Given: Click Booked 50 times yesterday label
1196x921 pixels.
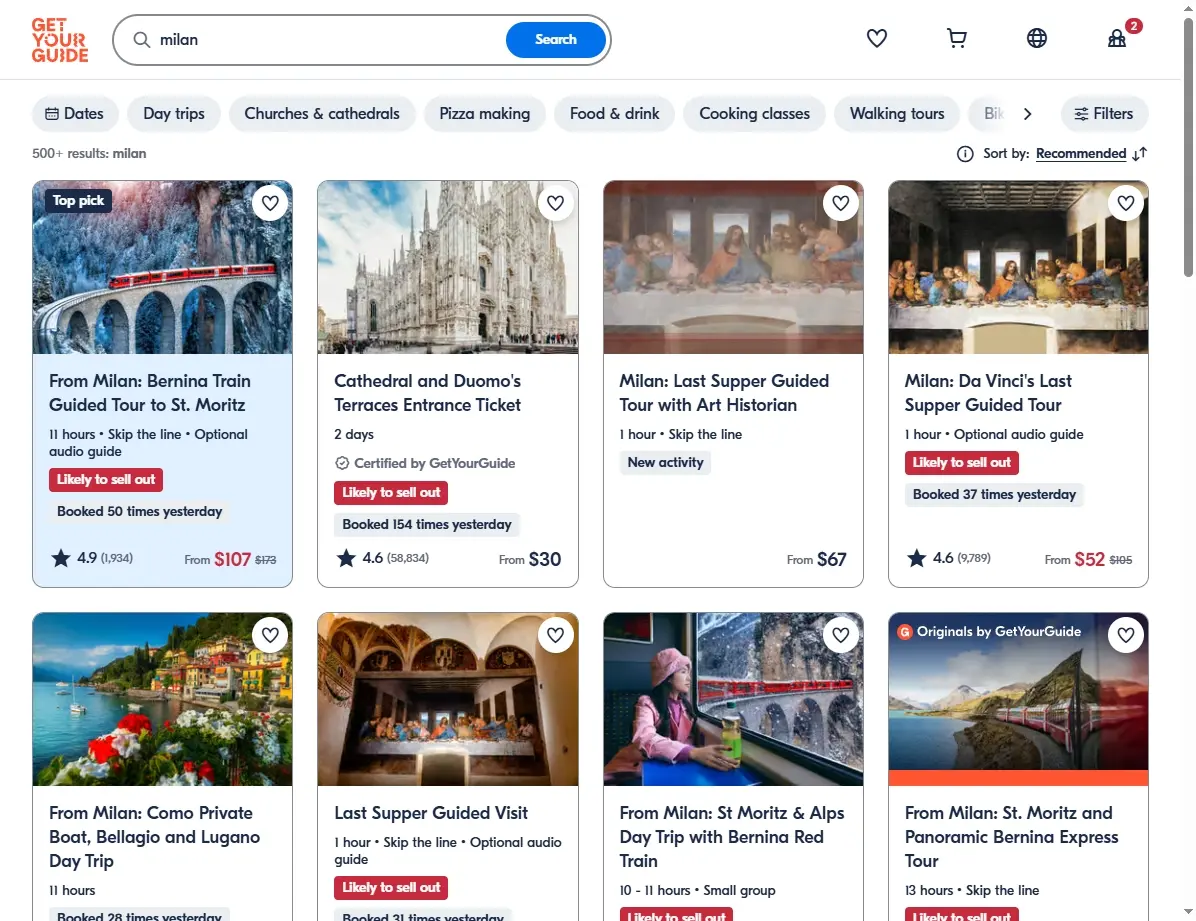Looking at the screenshot, I should click(140, 512).
